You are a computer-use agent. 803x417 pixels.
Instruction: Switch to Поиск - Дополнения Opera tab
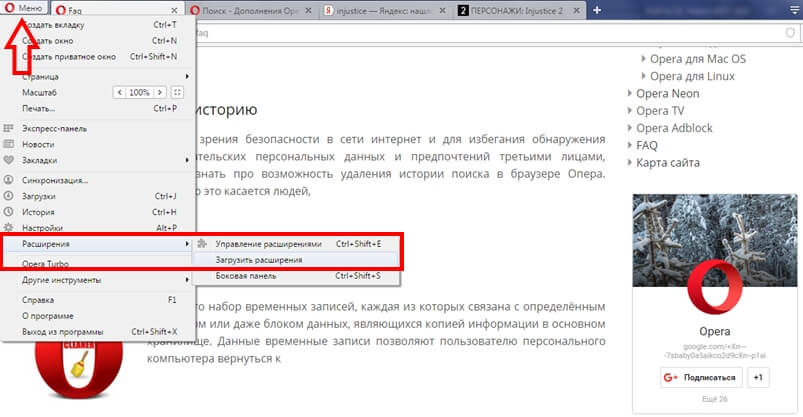pos(251,10)
